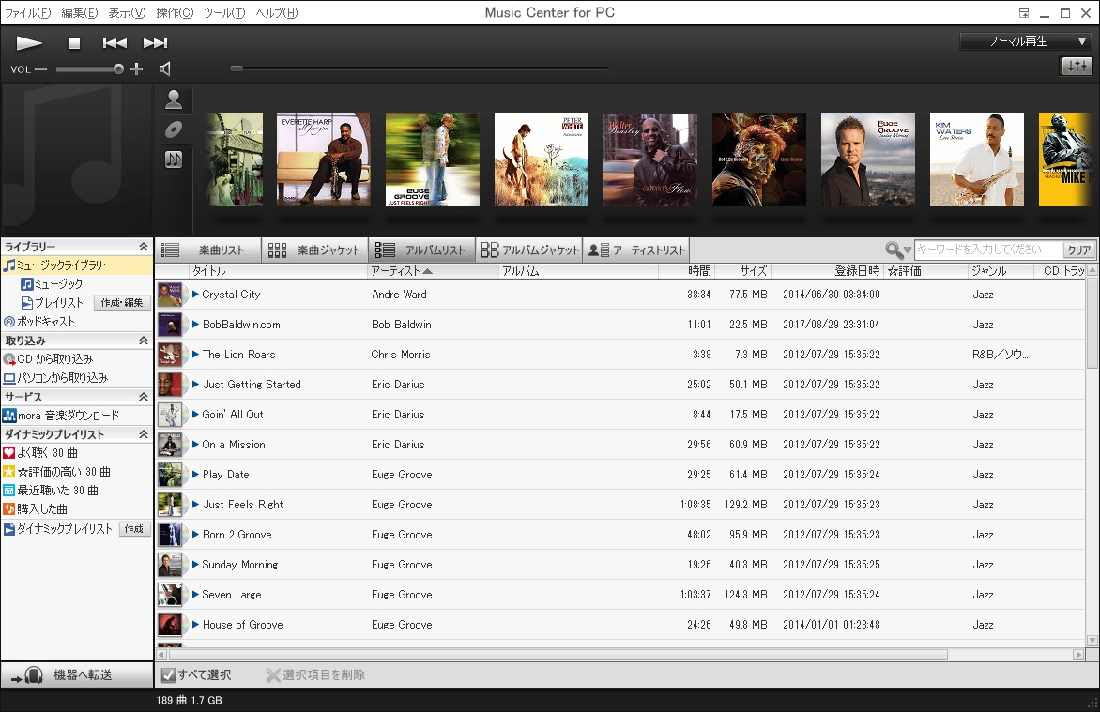The width and height of the screenshot is (1100, 712).
Task: Sort by ジャンル column header
Action: (1000, 271)
